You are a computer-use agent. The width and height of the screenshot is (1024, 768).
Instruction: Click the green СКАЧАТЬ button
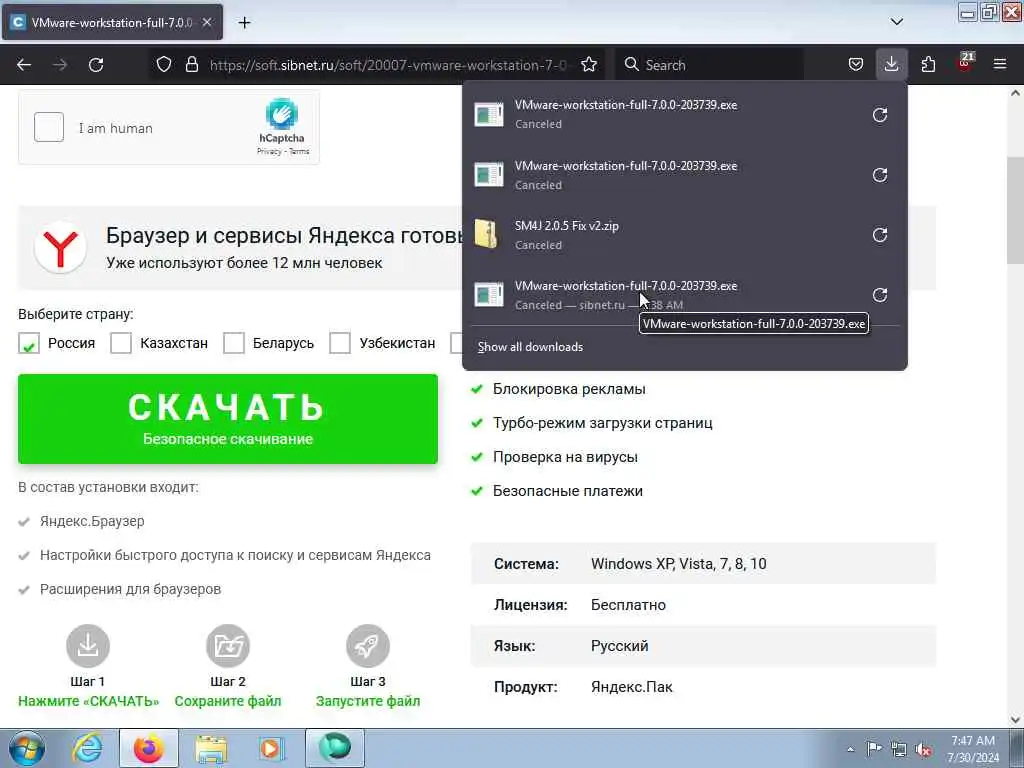click(228, 419)
